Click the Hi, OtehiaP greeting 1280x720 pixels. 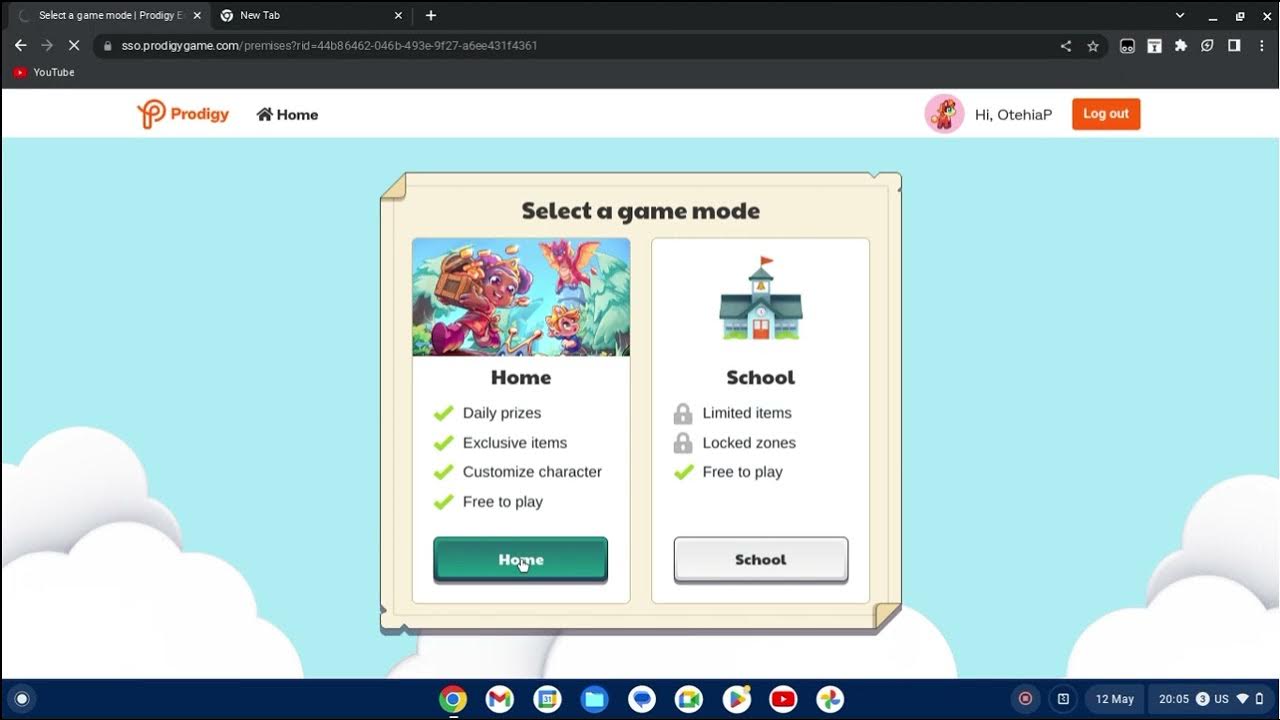(1013, 115)
